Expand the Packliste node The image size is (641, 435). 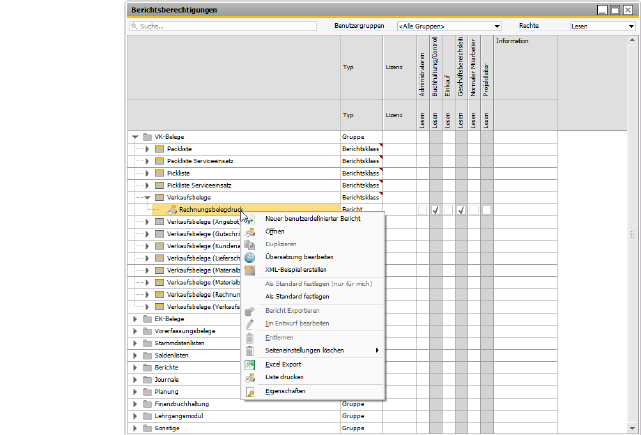(x=147, y=149)
